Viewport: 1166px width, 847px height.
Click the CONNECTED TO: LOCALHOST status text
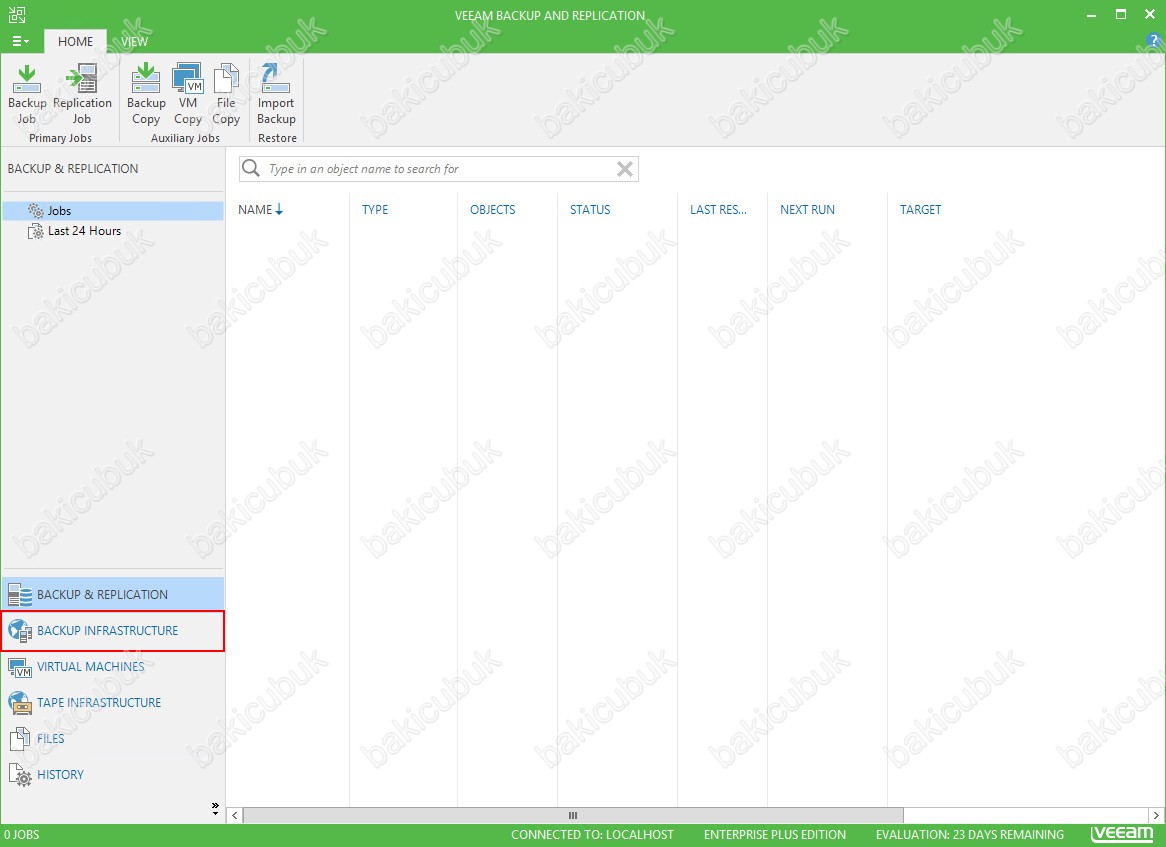point(592,835)
